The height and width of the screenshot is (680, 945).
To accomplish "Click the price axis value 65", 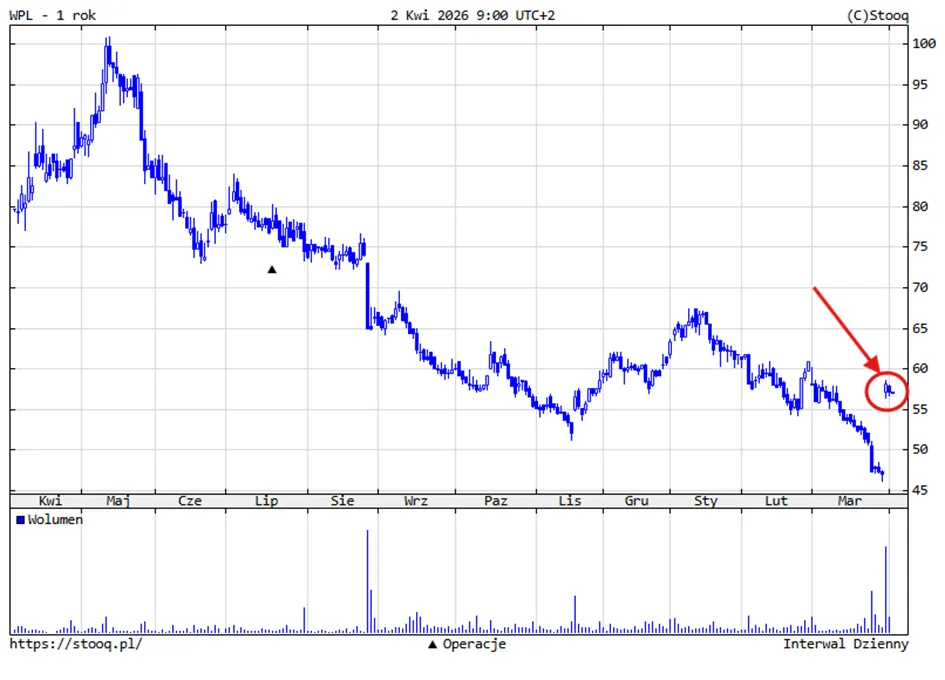I will [x=920, y=329].
